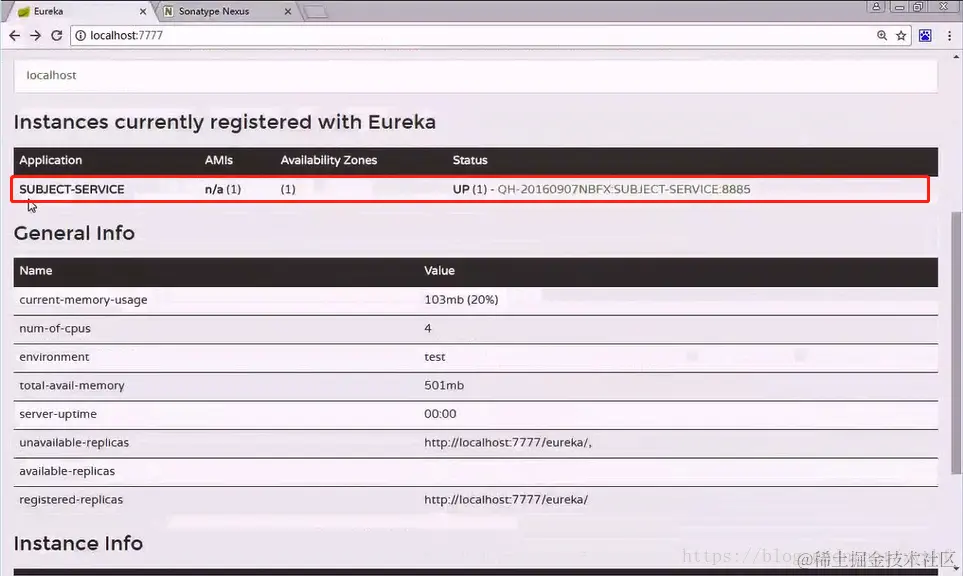The image size is (963, 576).
Task: Click the General Info heading
Action: [74, 233]
